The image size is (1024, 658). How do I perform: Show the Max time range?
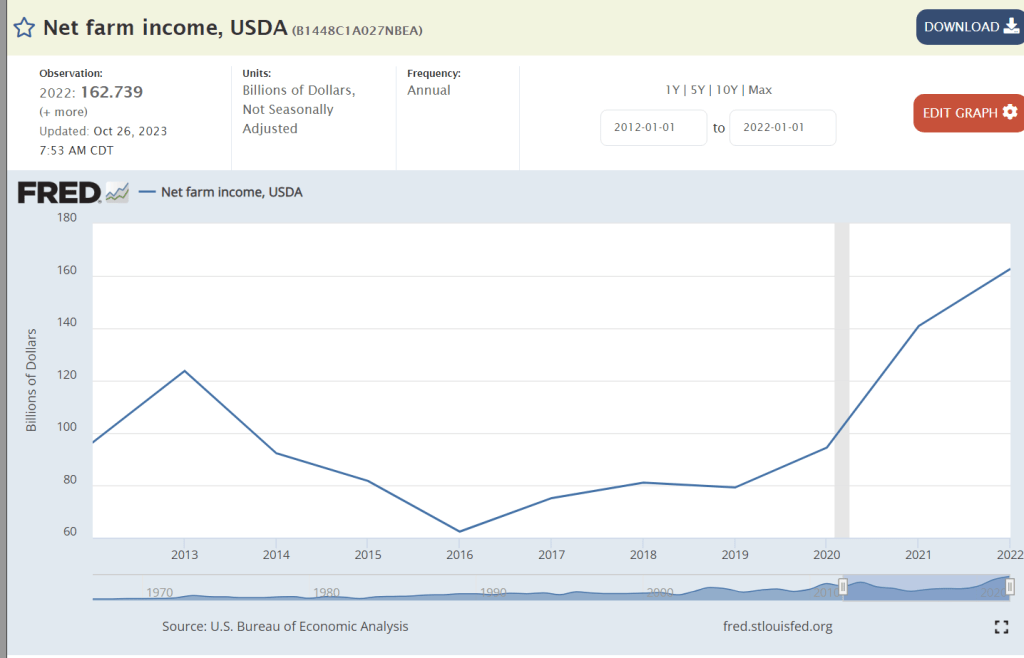(760, 90)
